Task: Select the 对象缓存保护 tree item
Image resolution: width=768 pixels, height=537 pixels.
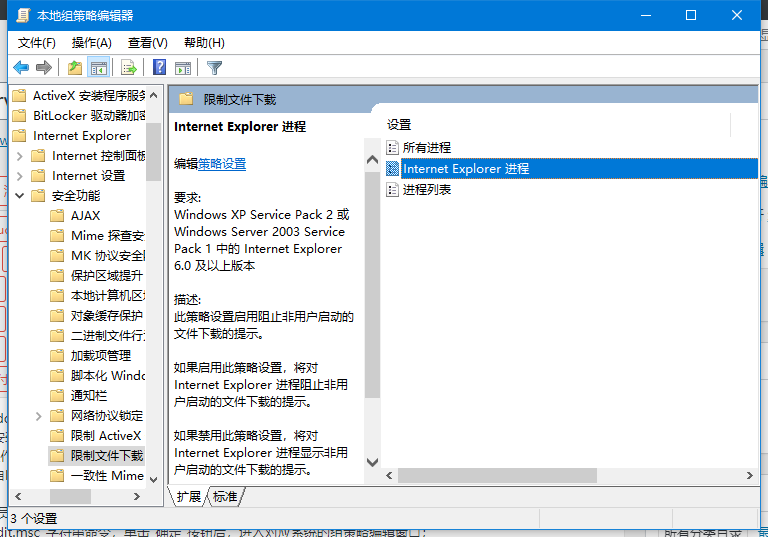Action: point(107,316)
